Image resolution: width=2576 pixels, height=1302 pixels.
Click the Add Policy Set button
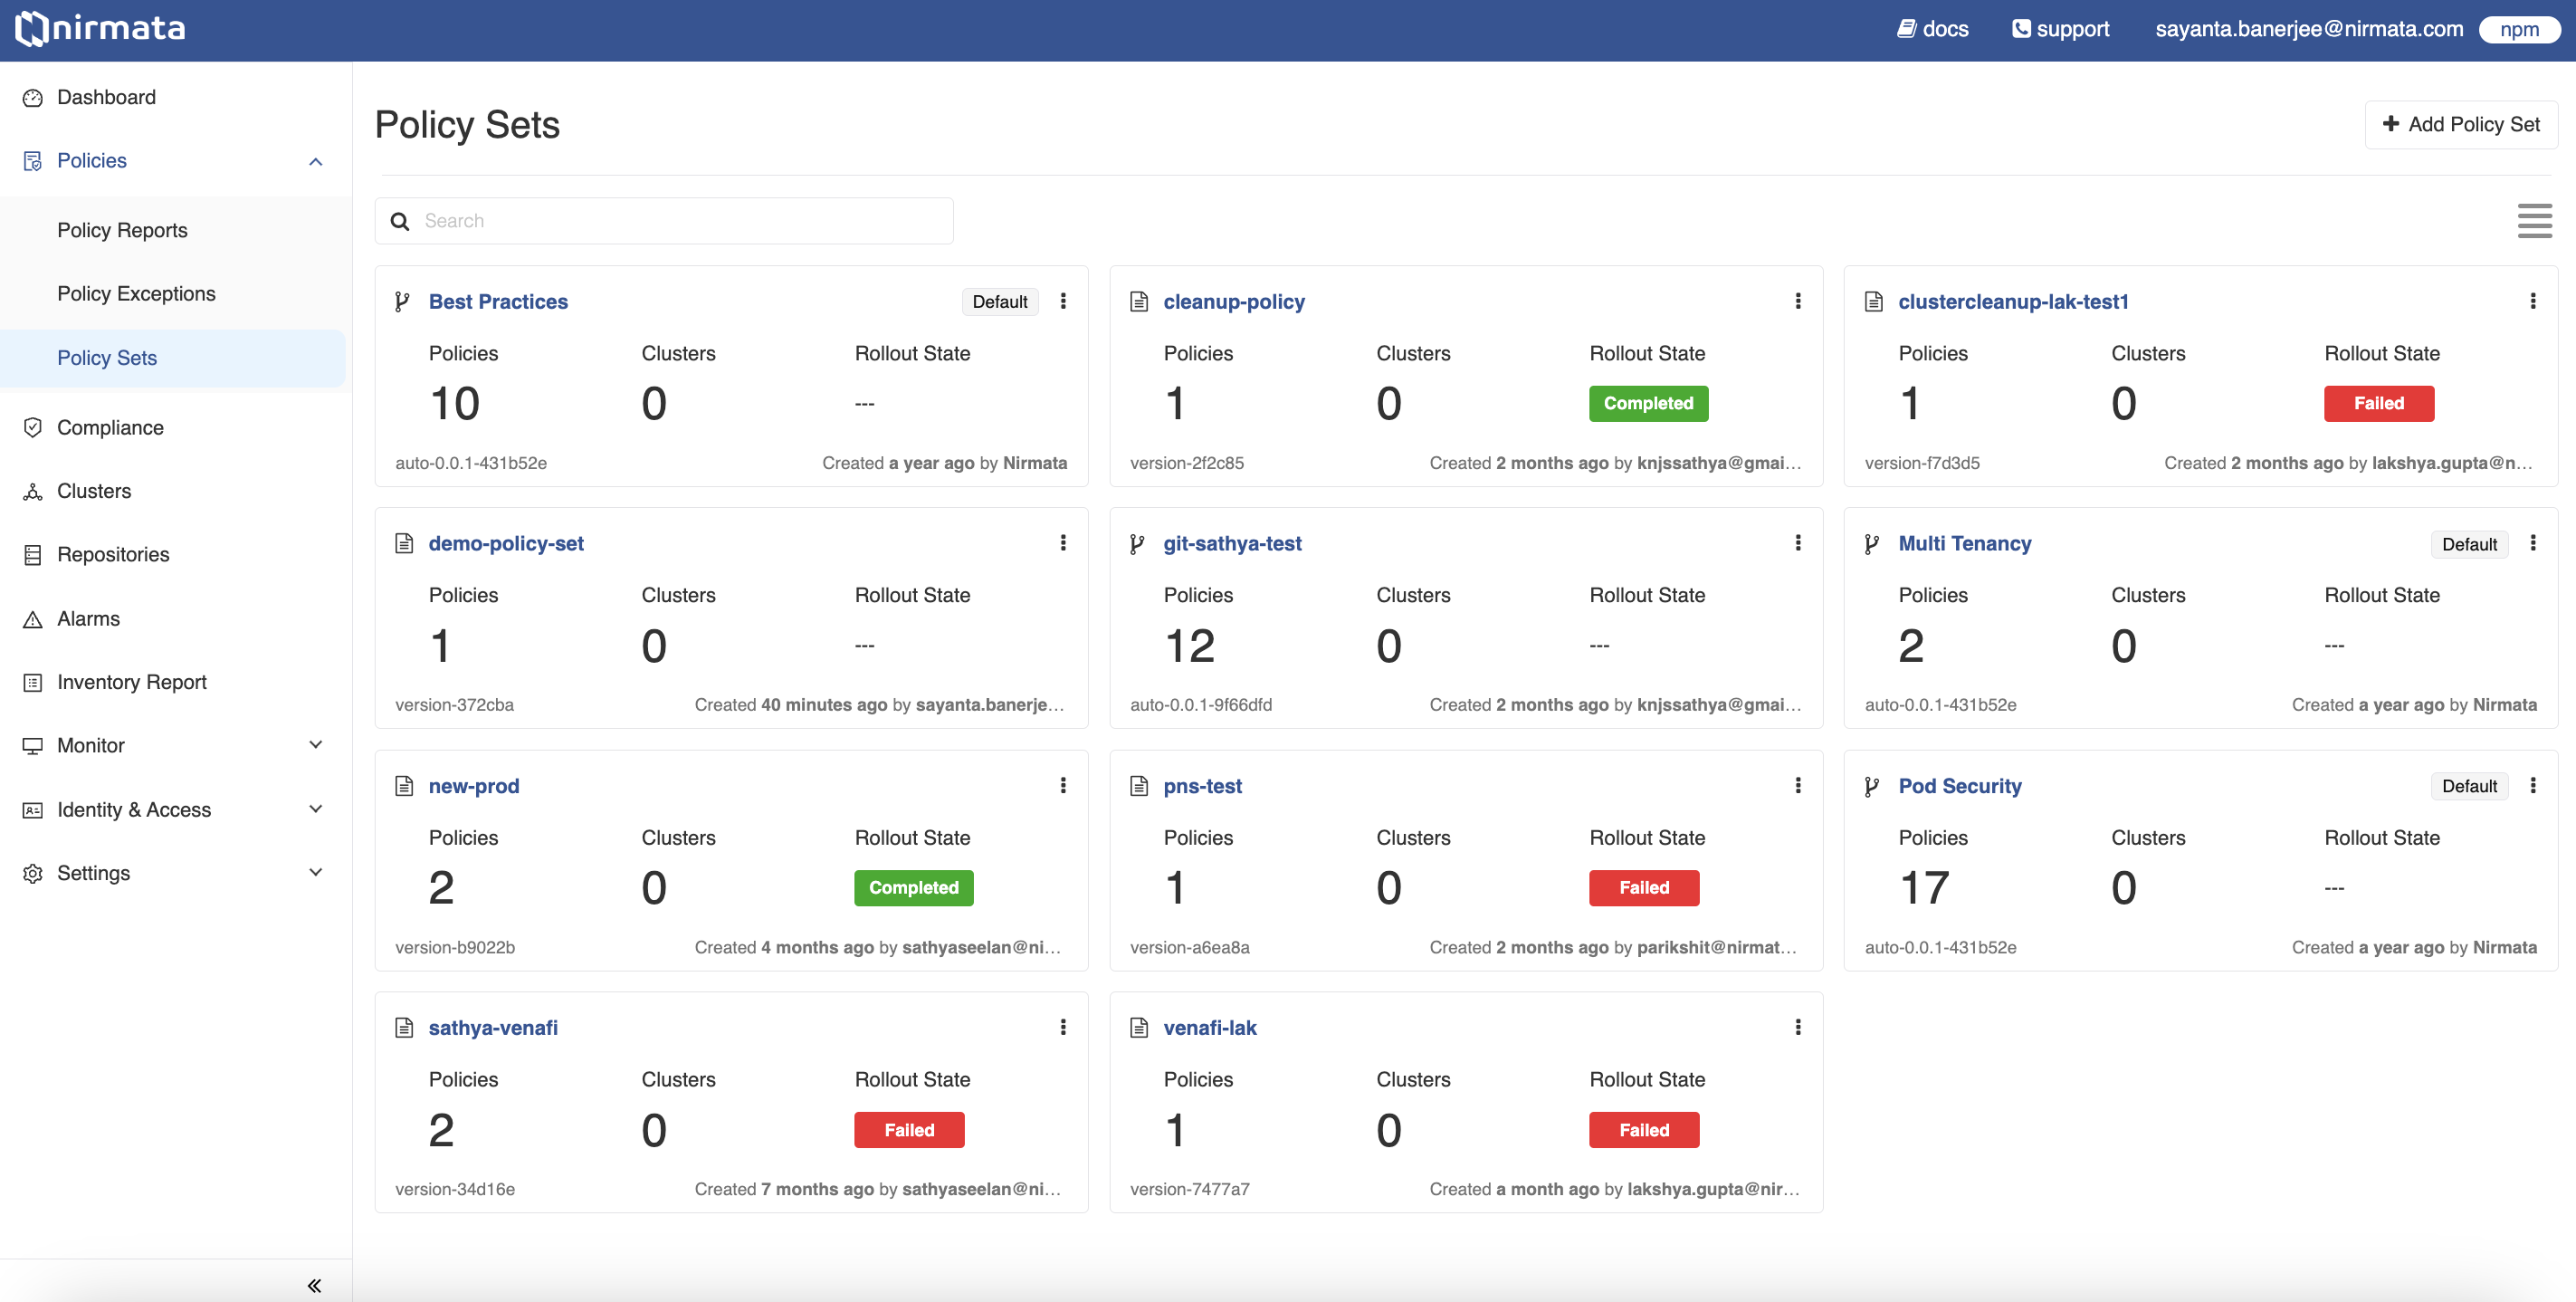[x=2461, y=124]
